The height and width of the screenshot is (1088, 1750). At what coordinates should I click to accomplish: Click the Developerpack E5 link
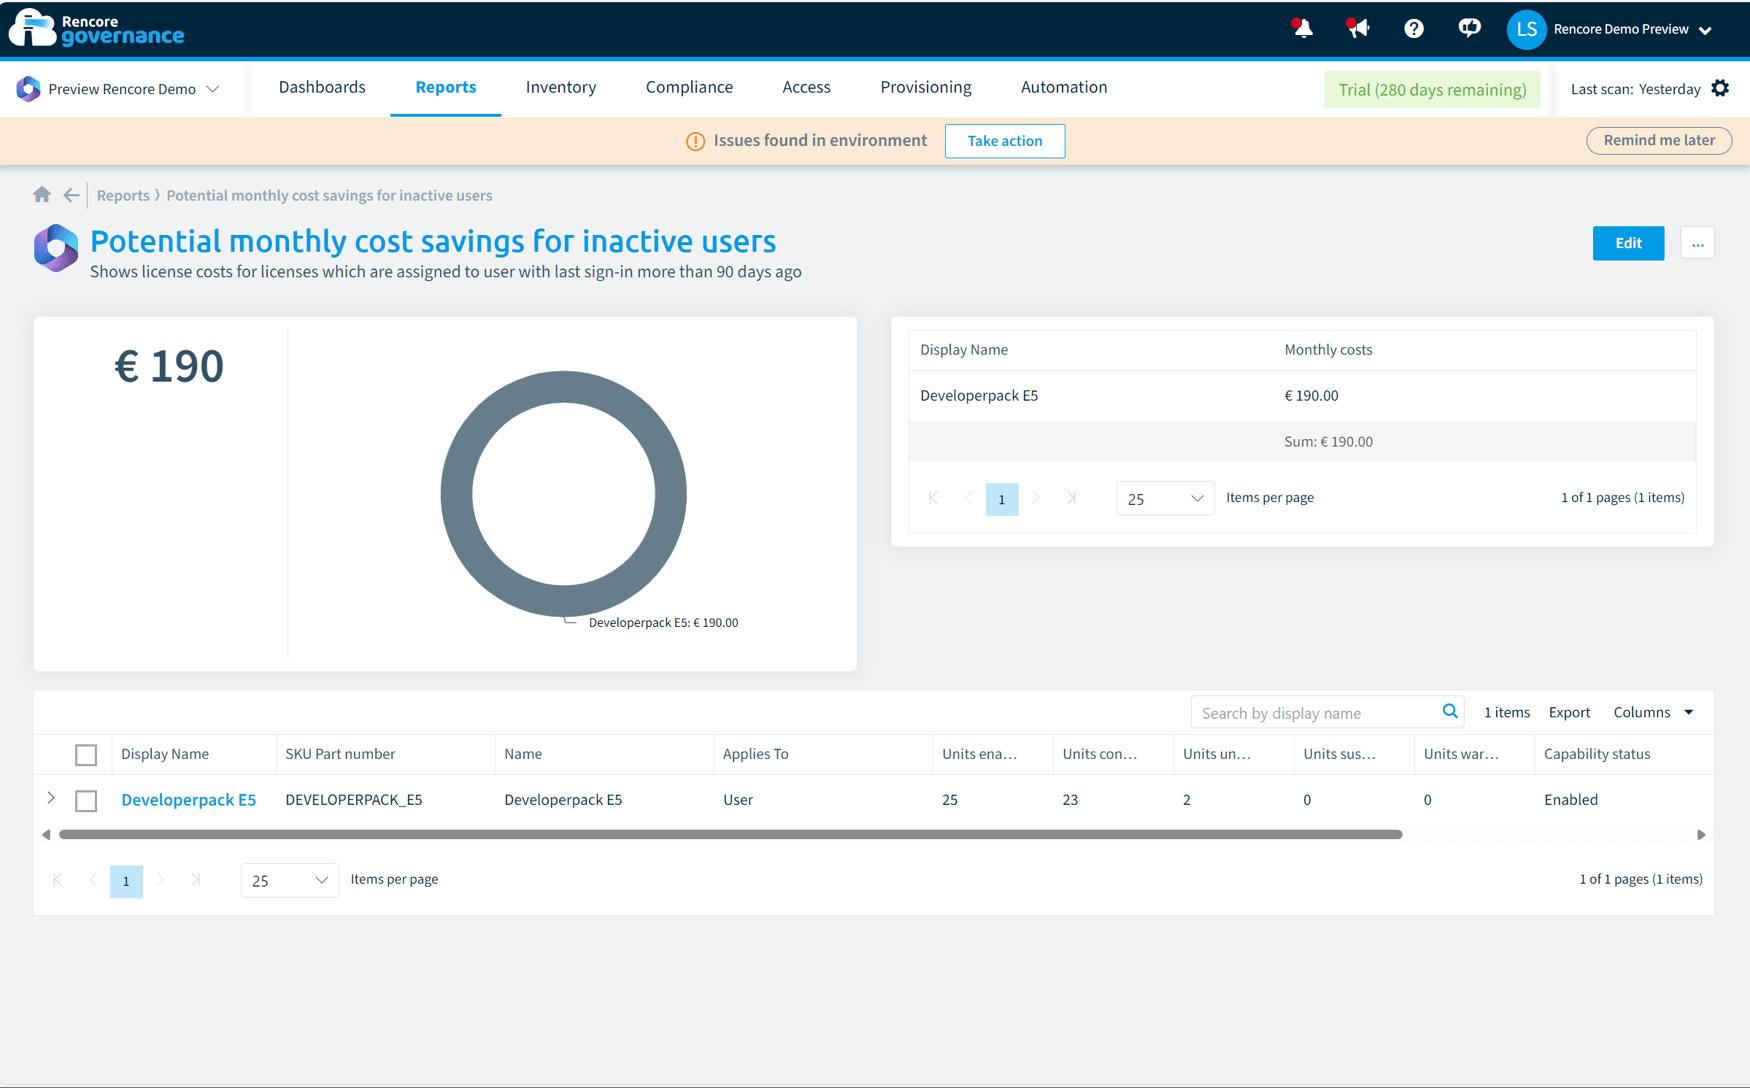click(x=188, y=800)
